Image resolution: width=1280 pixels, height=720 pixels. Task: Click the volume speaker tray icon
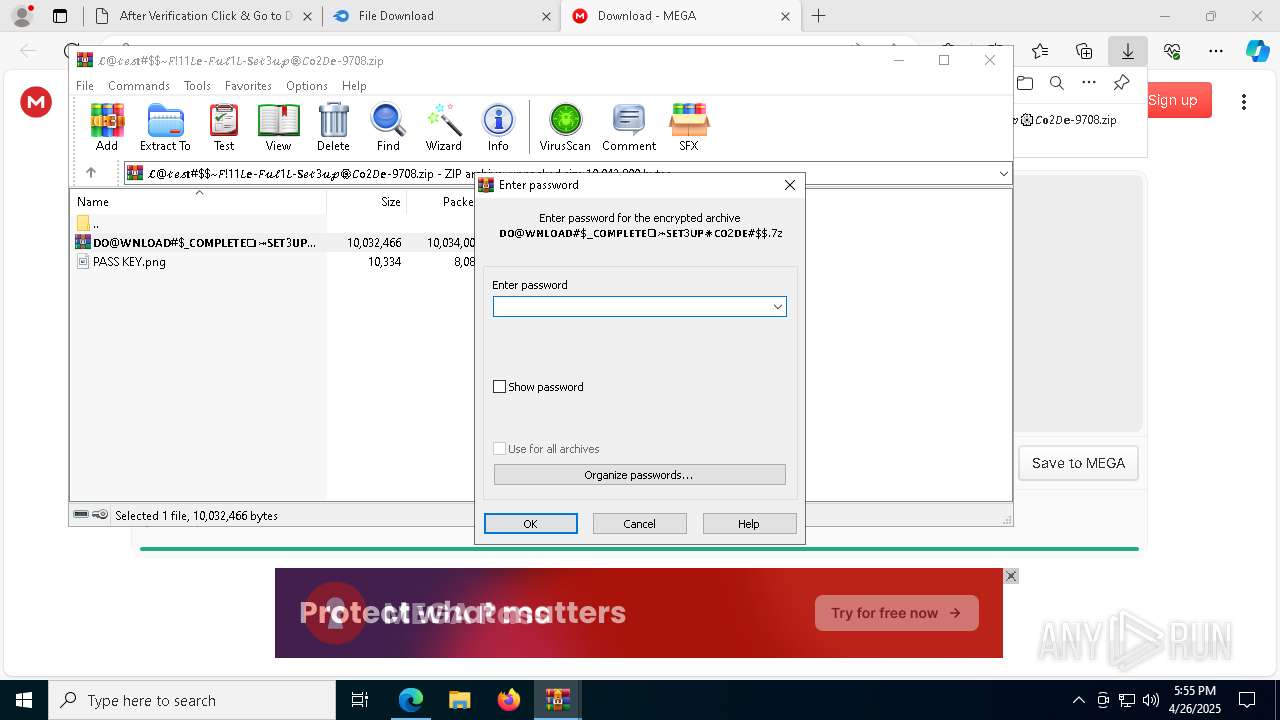coord(1151,700)
